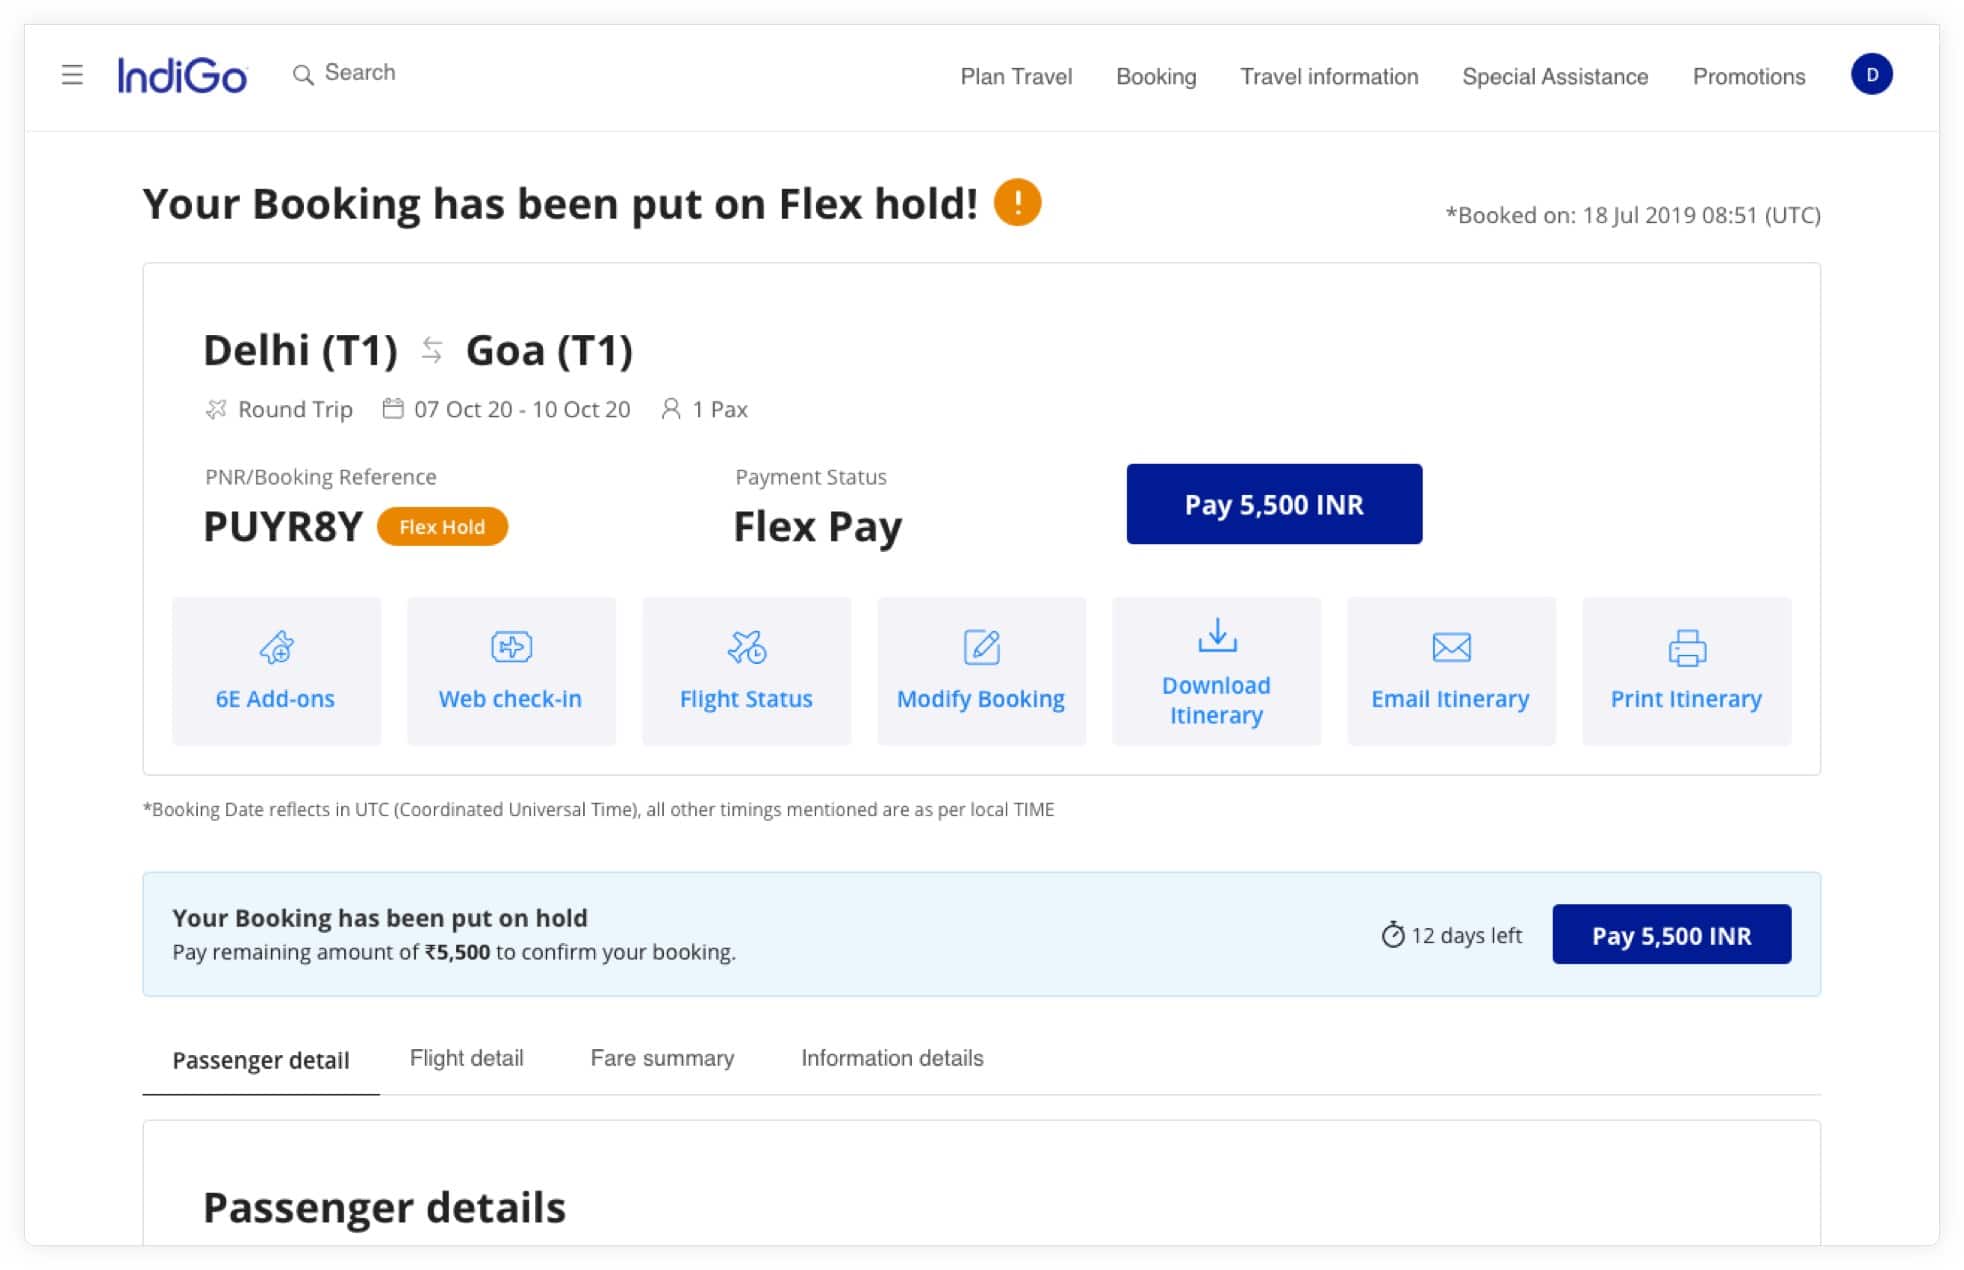The width and height of the screenshot is (1964, 1270).
Task: Open Web check-in tile
Action: (x=511, y=671)
